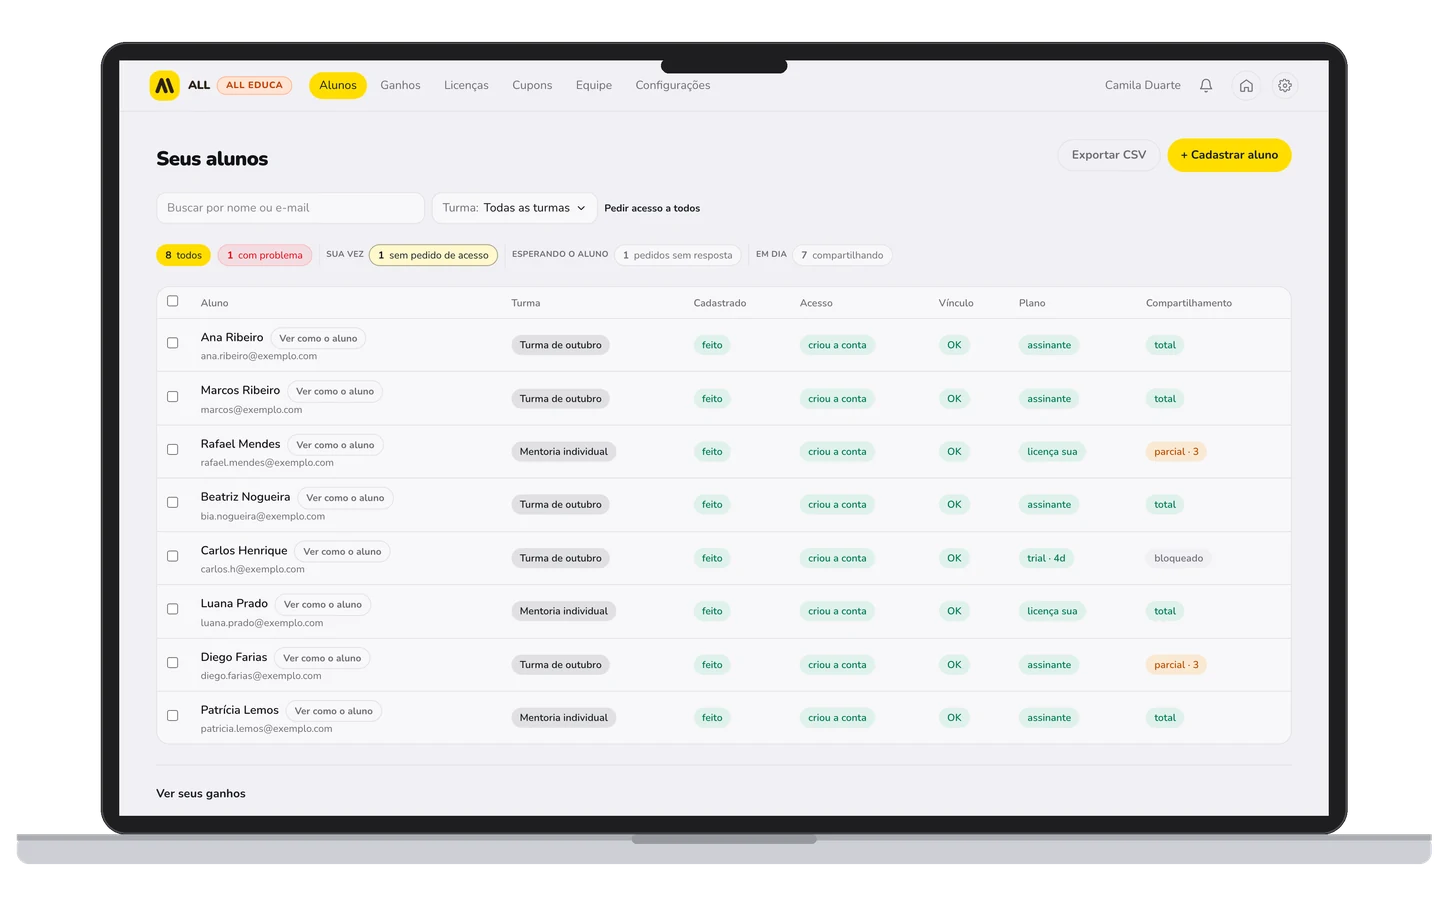Open the Cupons tab
Screen dimensions: 1448x914
(532, 85)
